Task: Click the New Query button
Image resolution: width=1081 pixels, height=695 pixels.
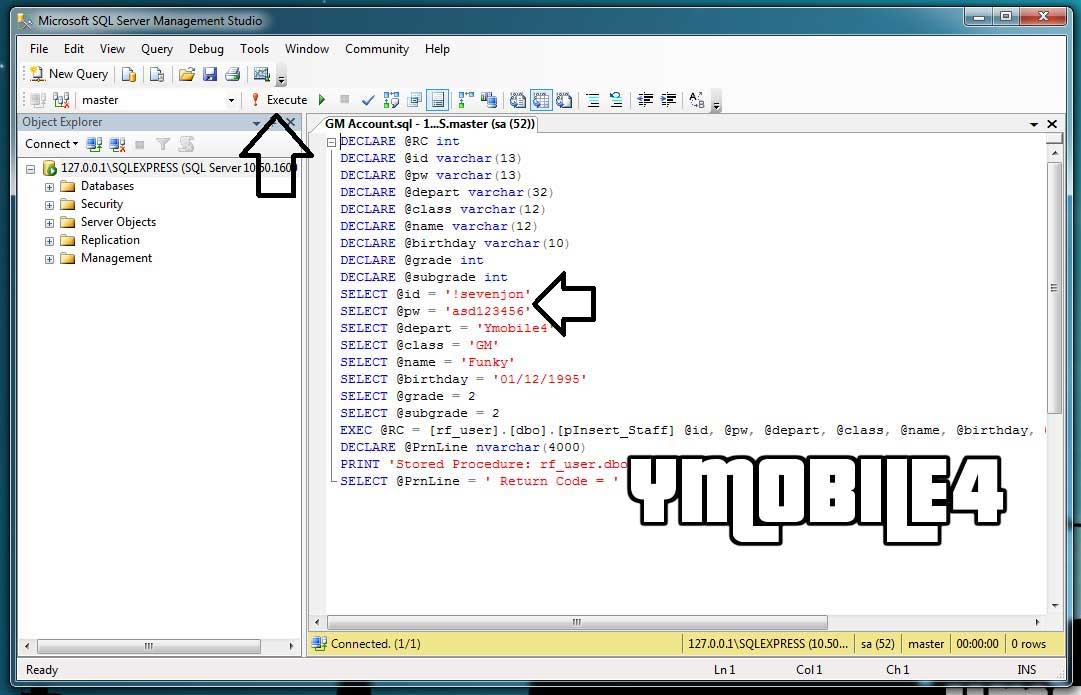Action: click(x=69, y=74)
